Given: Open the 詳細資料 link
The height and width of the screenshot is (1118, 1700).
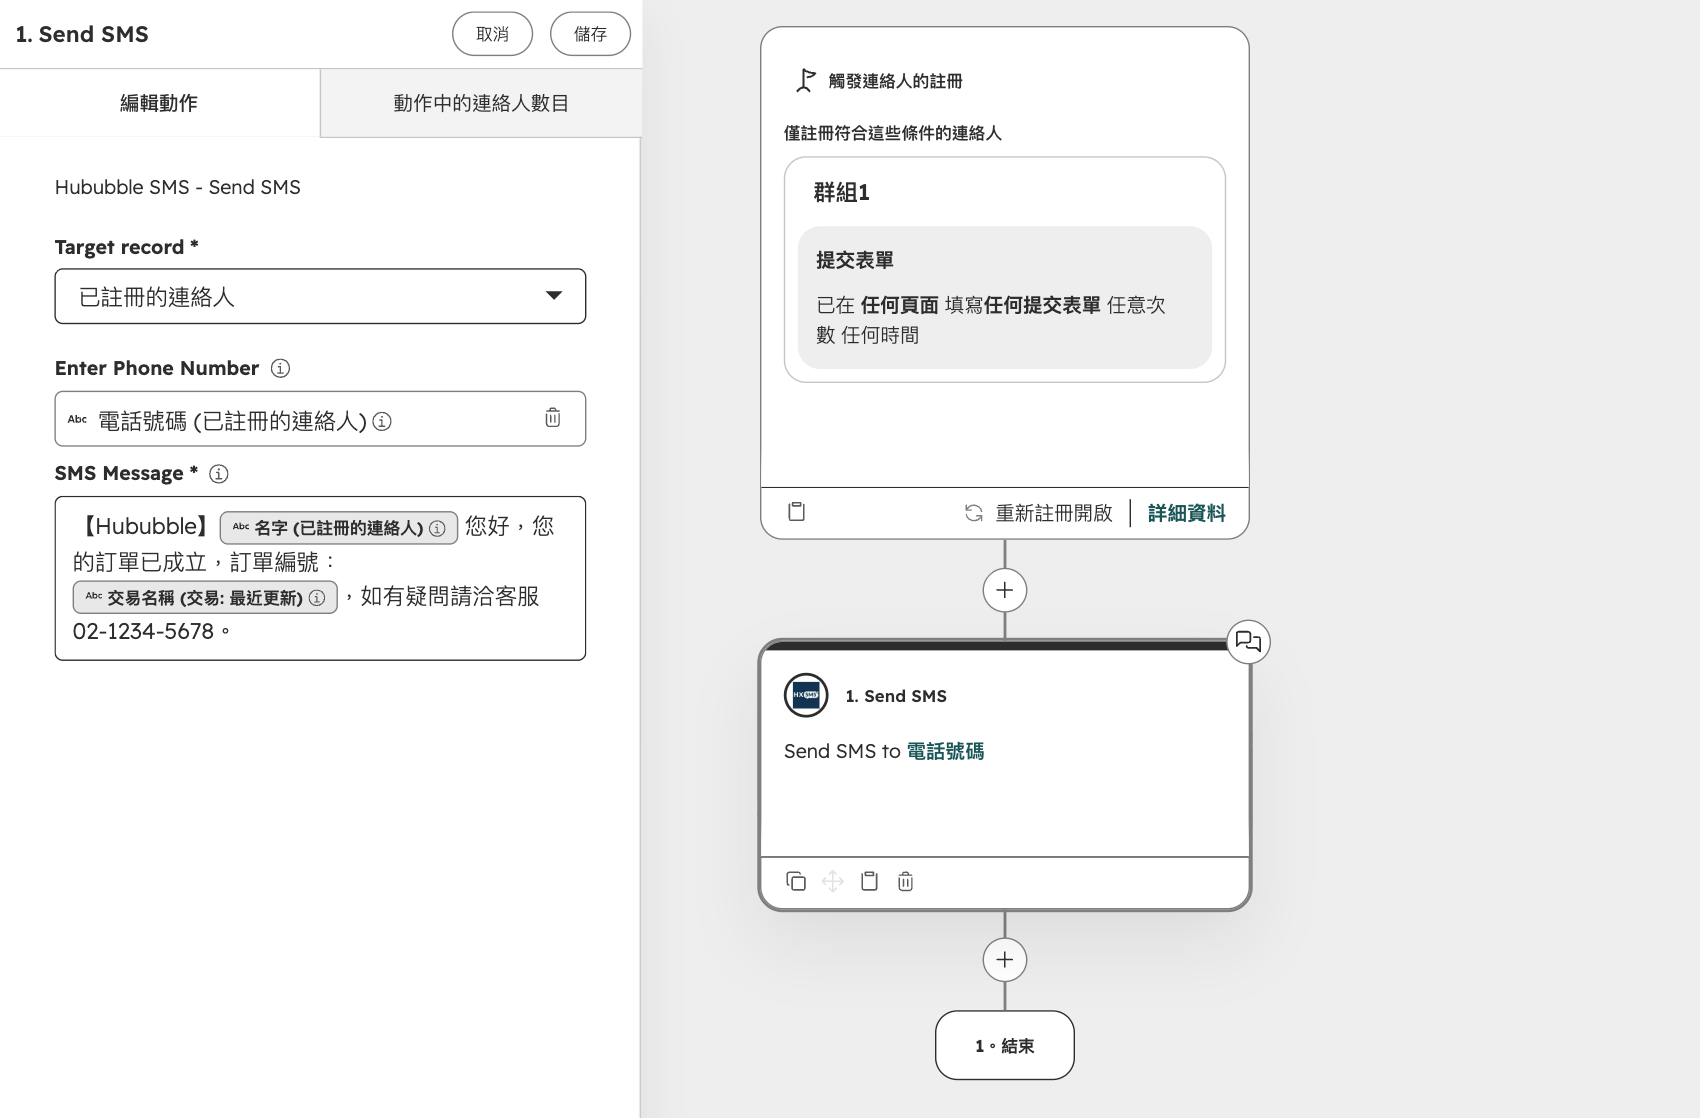Looking at the screenshot, I should [1187, 513].
